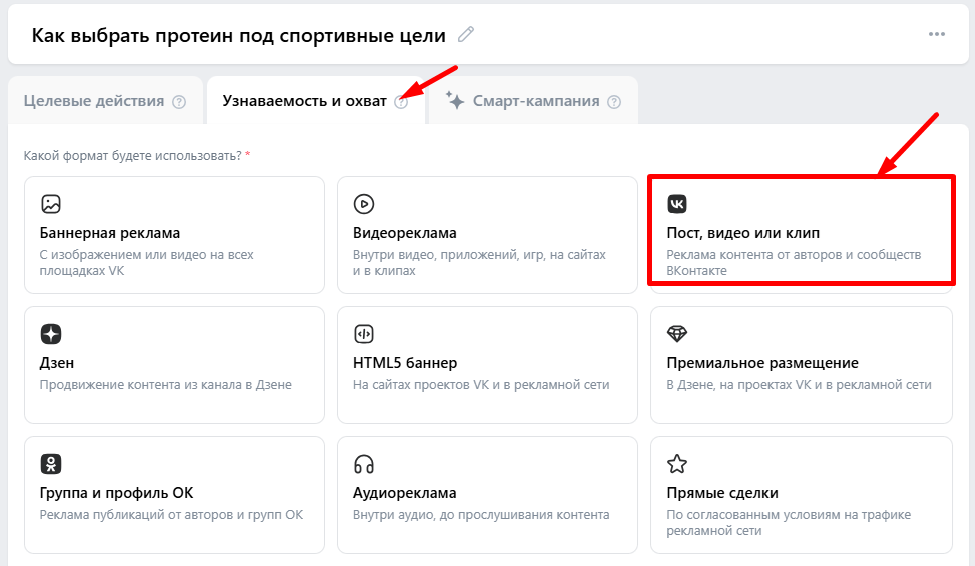Click the pencil icon beside the campaign title
Viewport: 975px width, 566px height.
tap(465, 35)
